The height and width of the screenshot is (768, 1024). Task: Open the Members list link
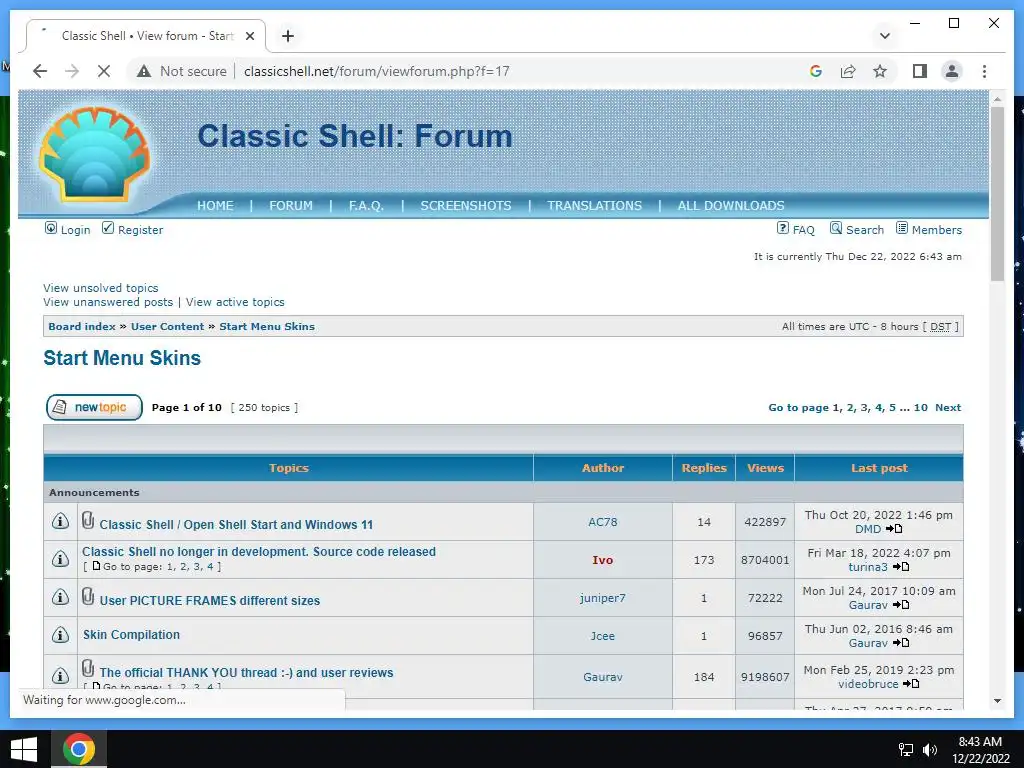click(x=936, y=230)
